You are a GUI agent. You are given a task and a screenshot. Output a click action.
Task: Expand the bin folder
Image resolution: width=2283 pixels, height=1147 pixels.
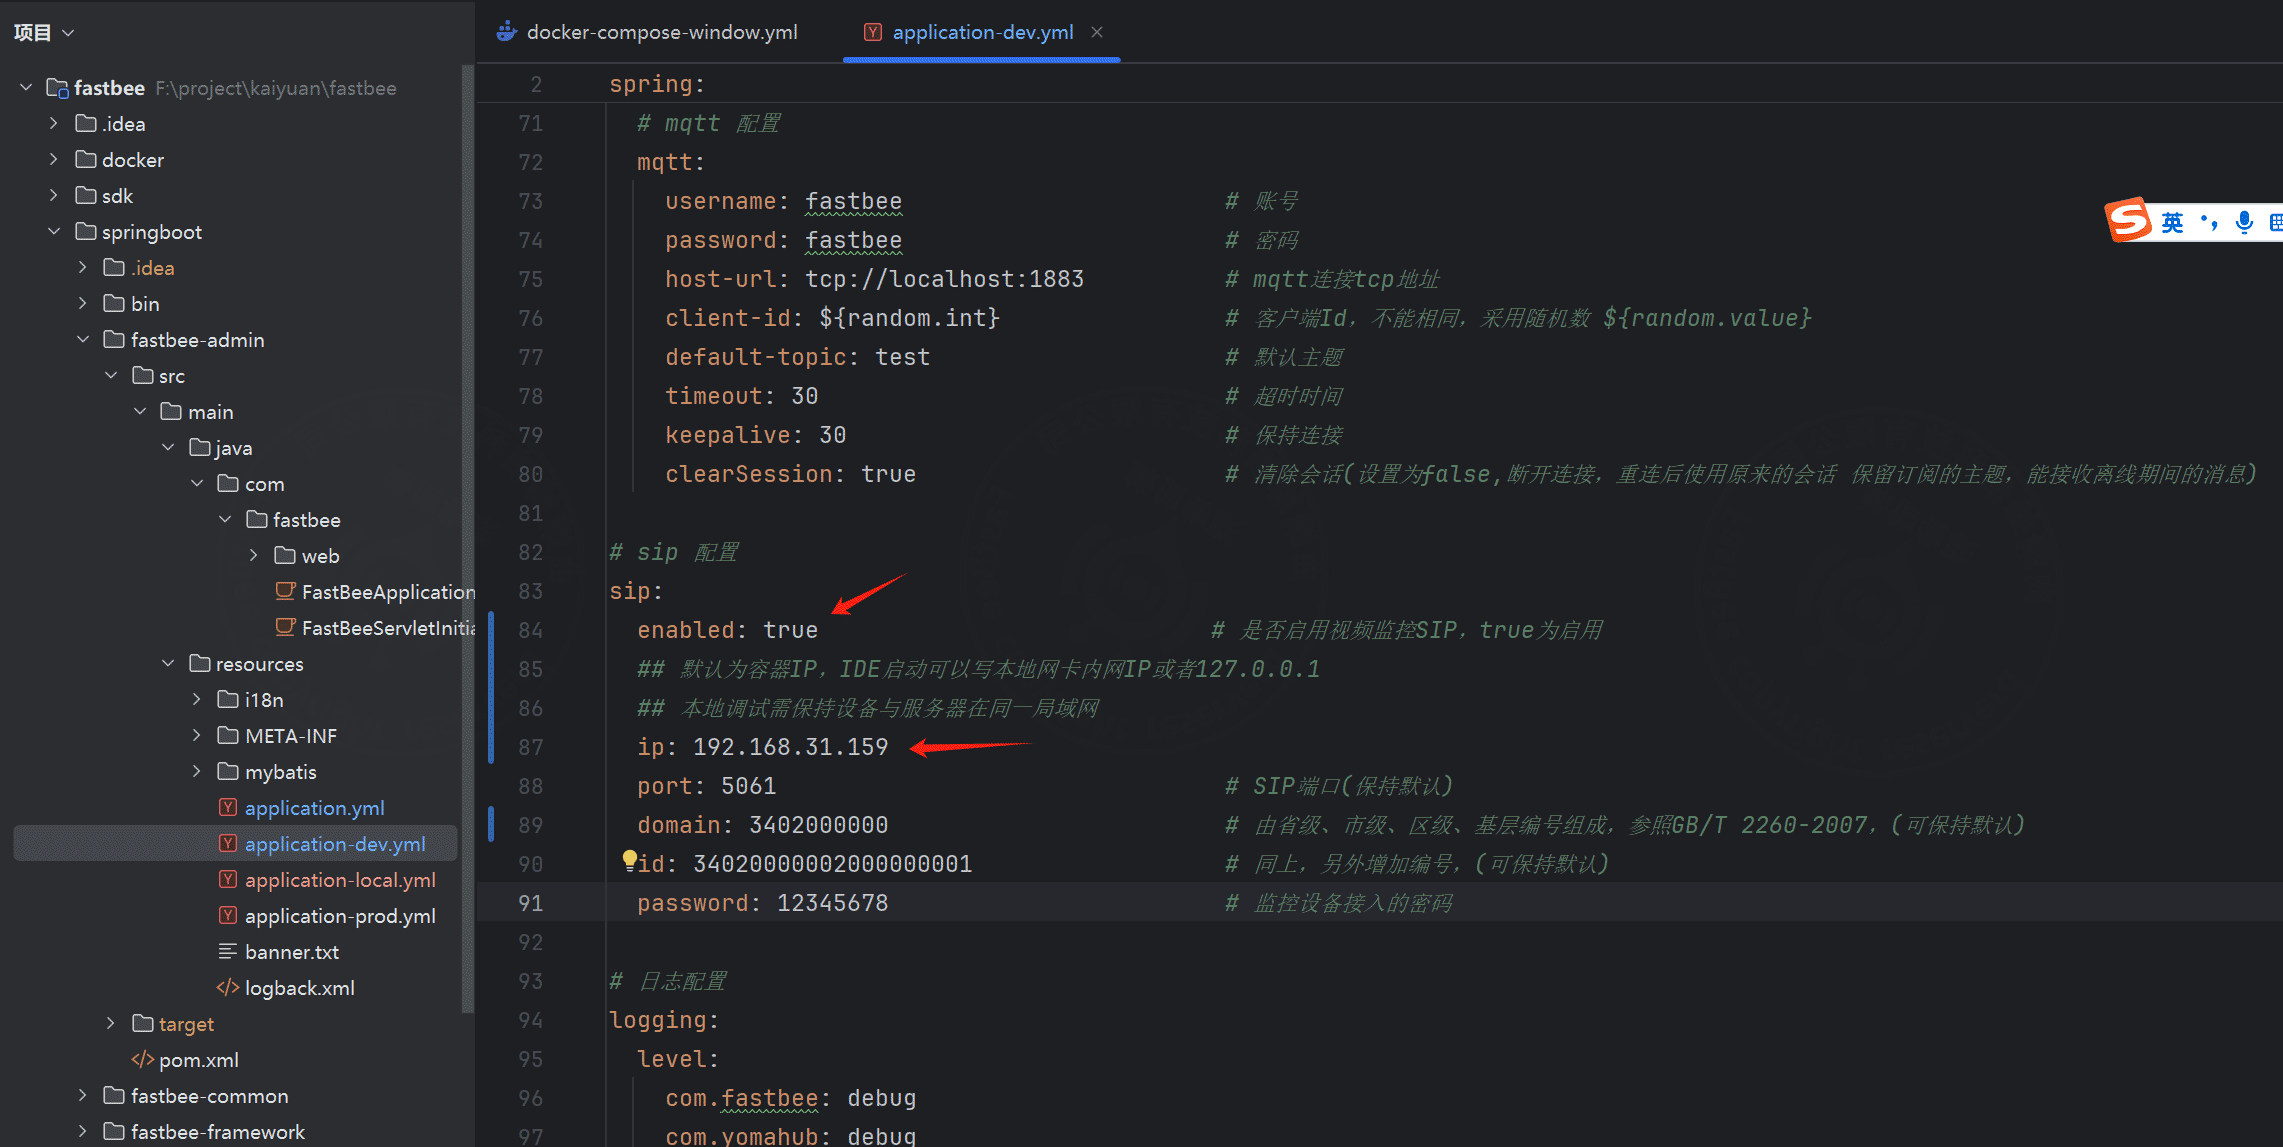pos(83,304)
